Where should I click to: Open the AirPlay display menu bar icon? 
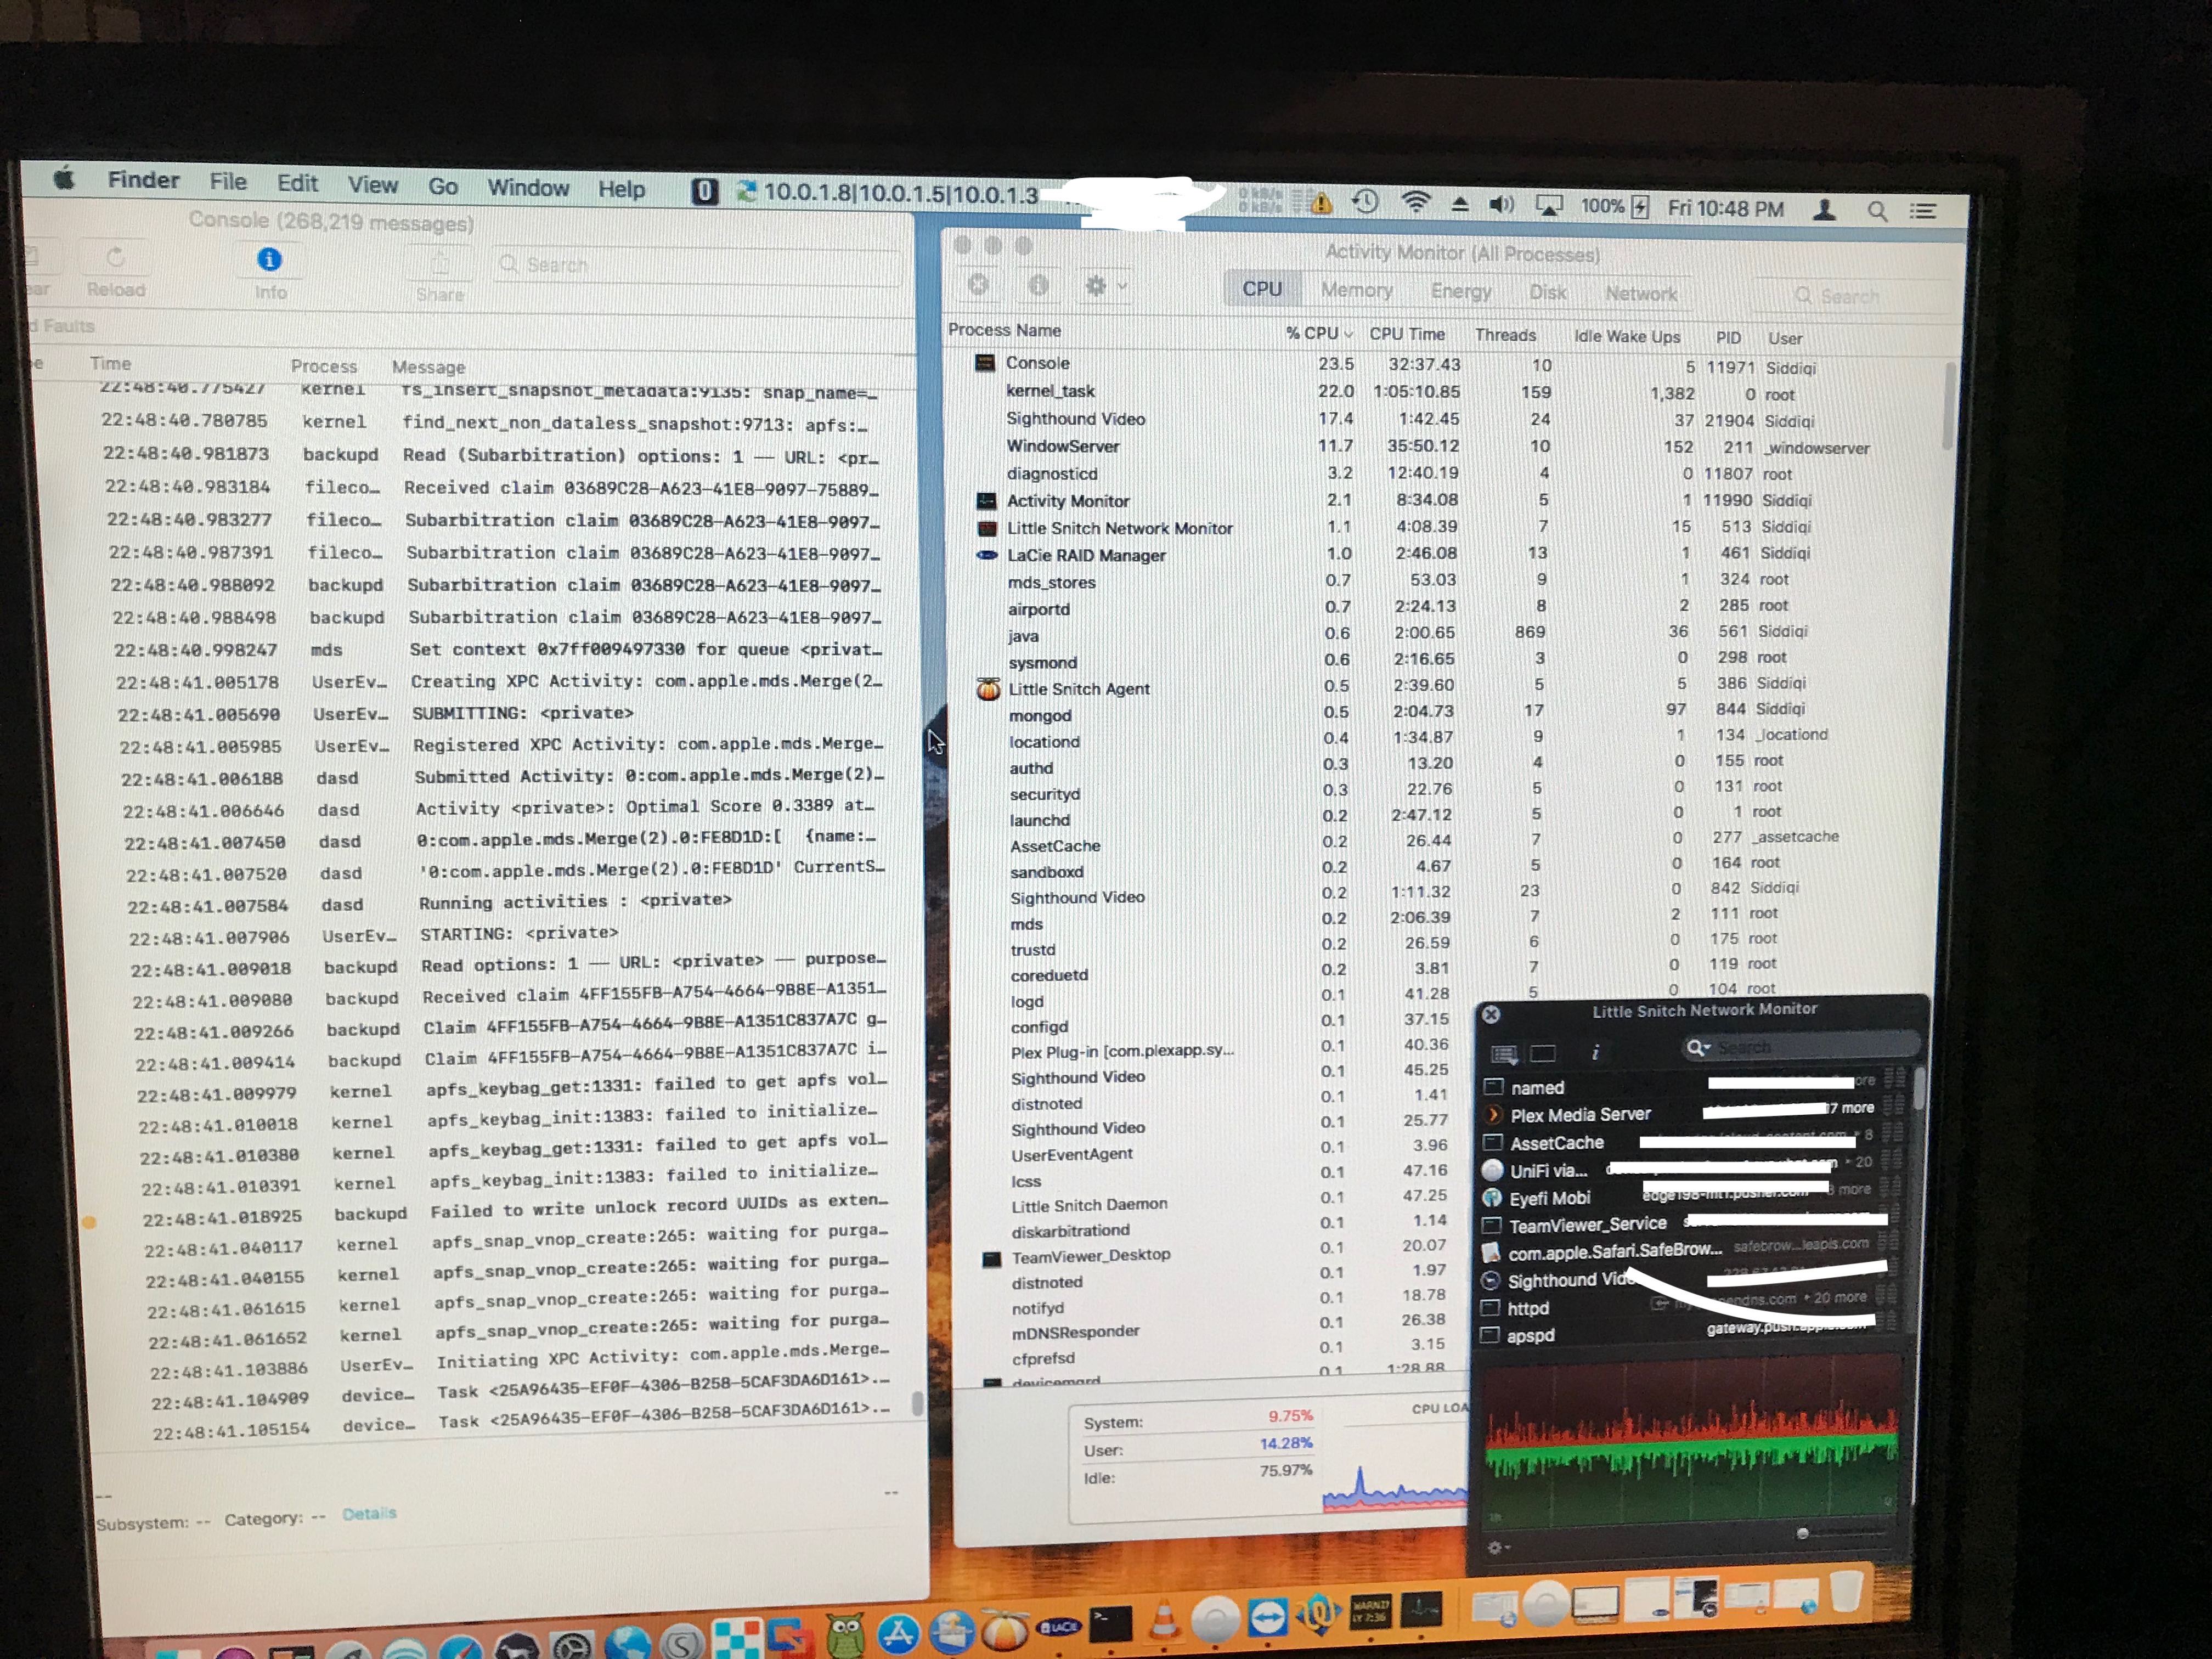click(x=1548, y=206)
